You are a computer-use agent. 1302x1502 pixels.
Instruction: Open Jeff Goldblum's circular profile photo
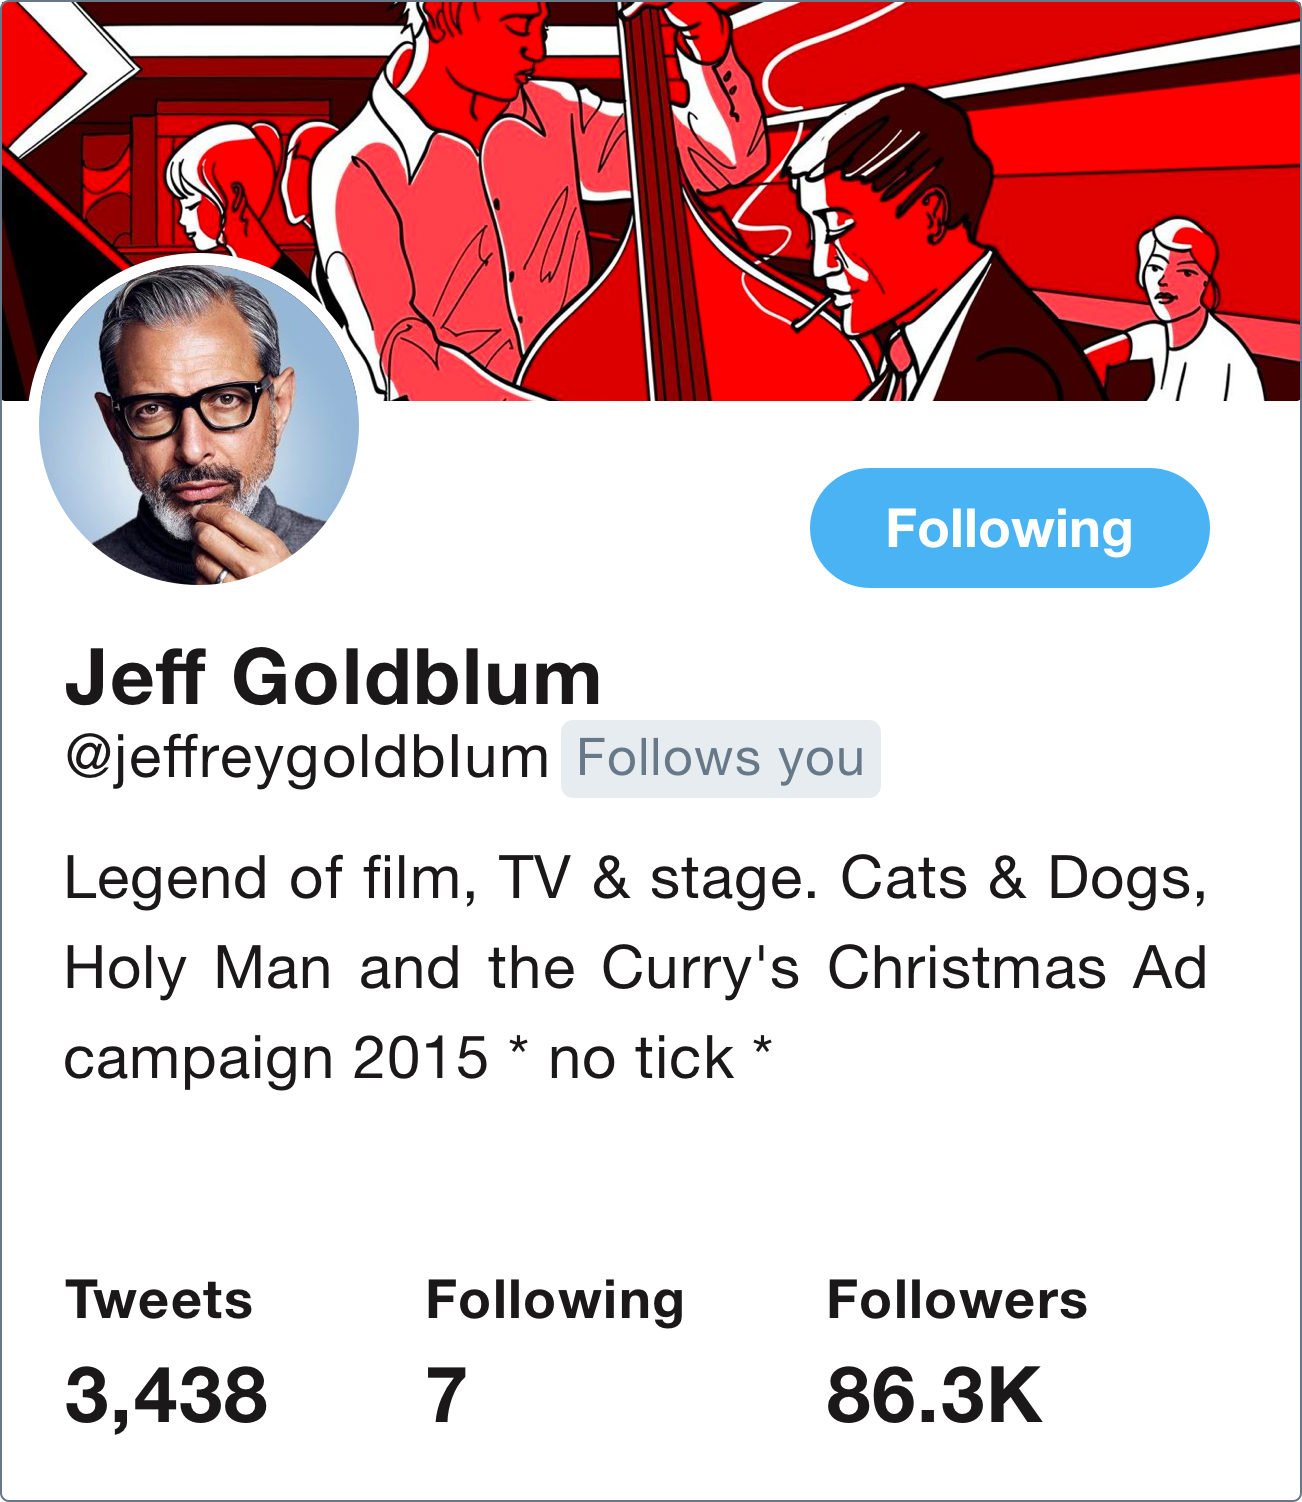pyautogui.click(x=199, y=425)
